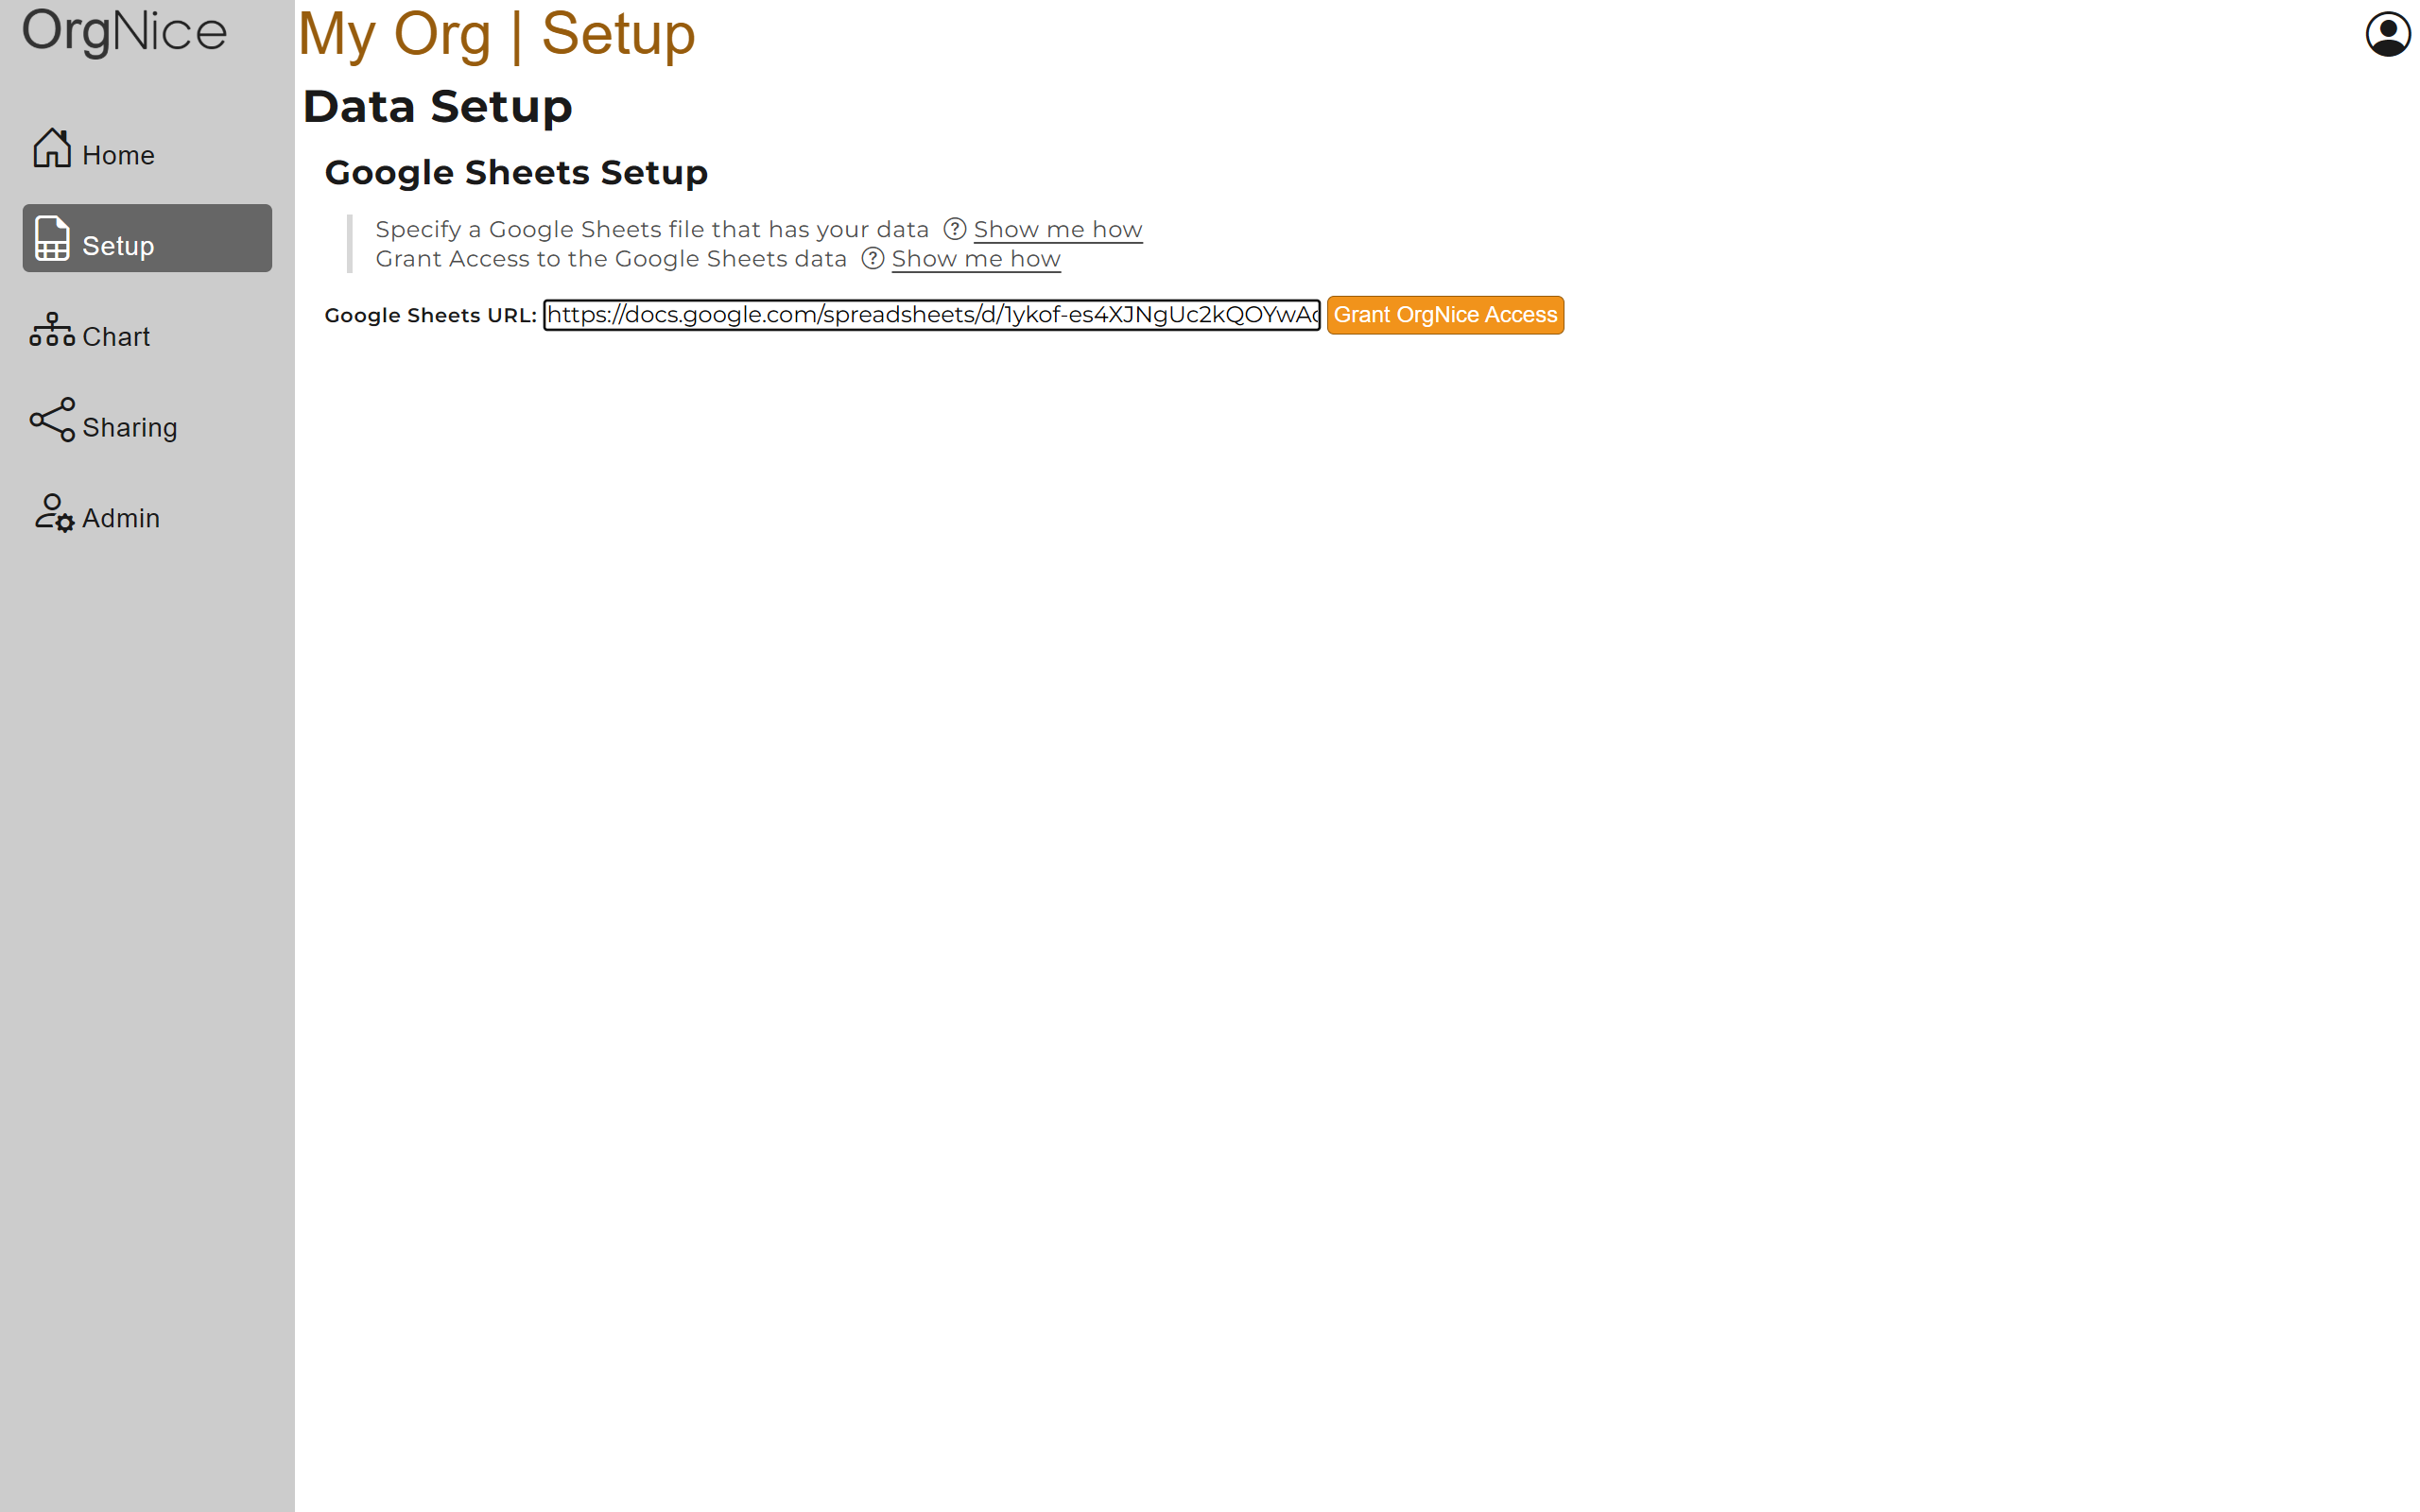The height and width of the screenshot is (1512, 2420).
Task: Expand the Google Sheets Setup section
Action: click(x=516, y=172)
